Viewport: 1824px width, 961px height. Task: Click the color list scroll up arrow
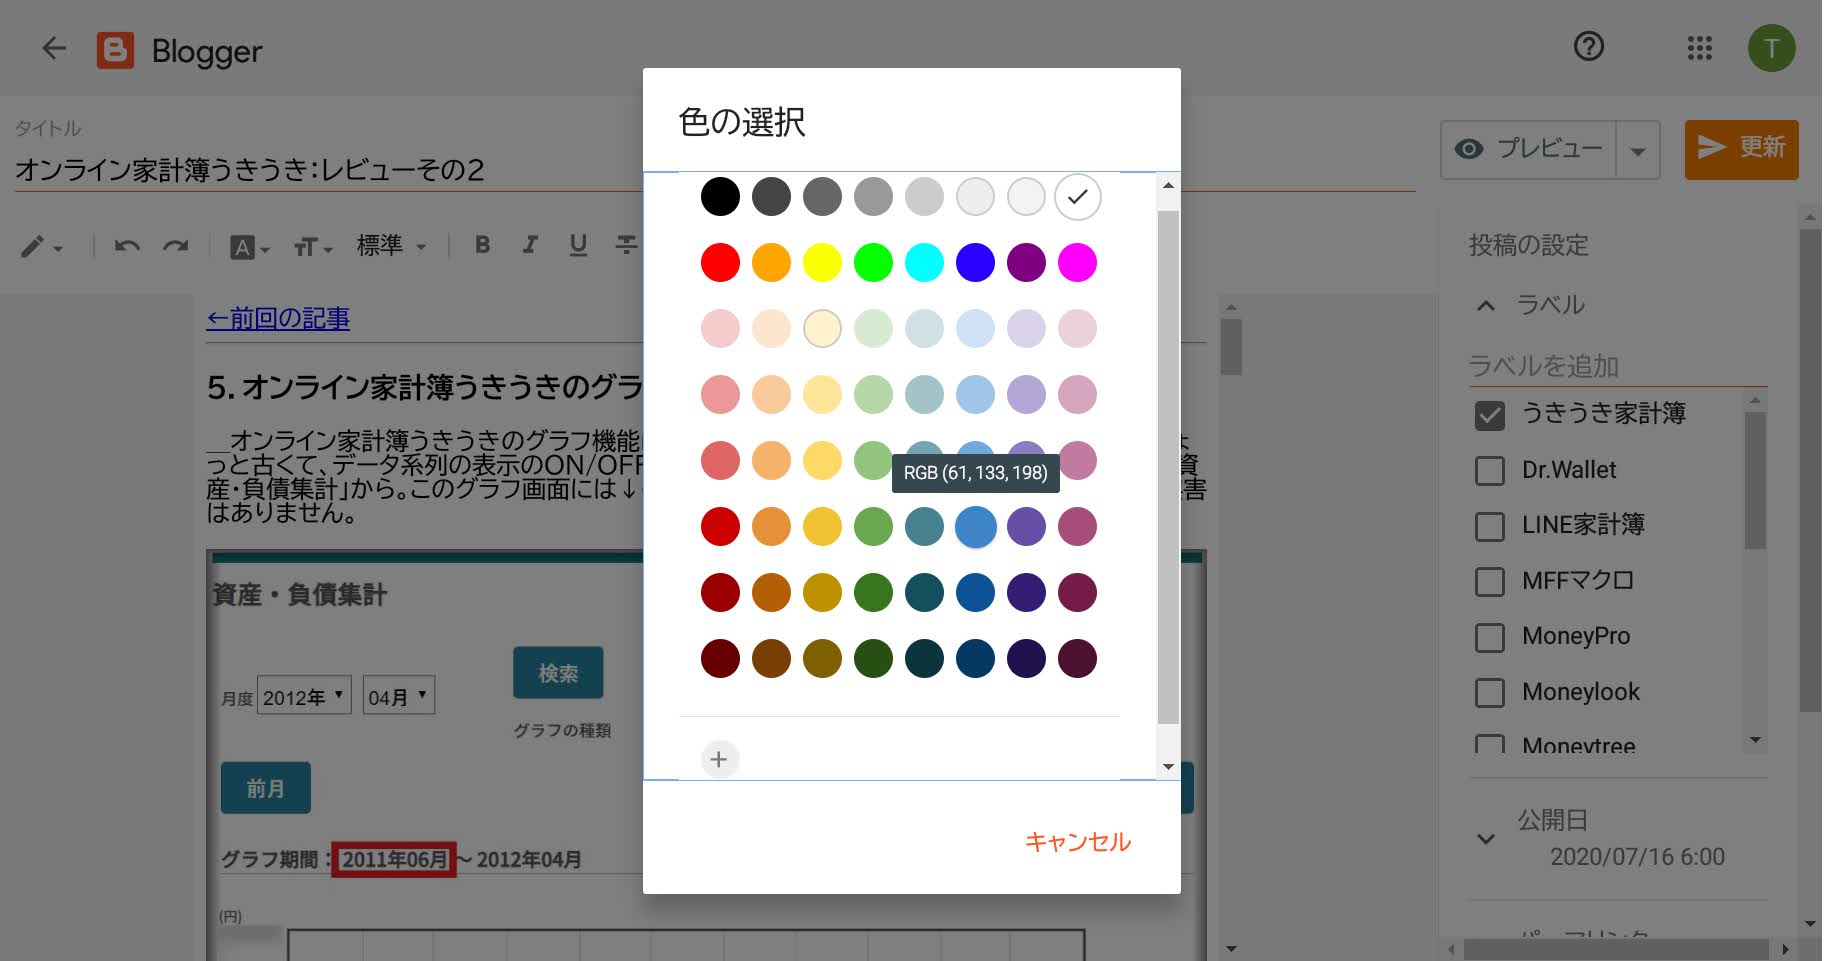[x=1168, y=185]
